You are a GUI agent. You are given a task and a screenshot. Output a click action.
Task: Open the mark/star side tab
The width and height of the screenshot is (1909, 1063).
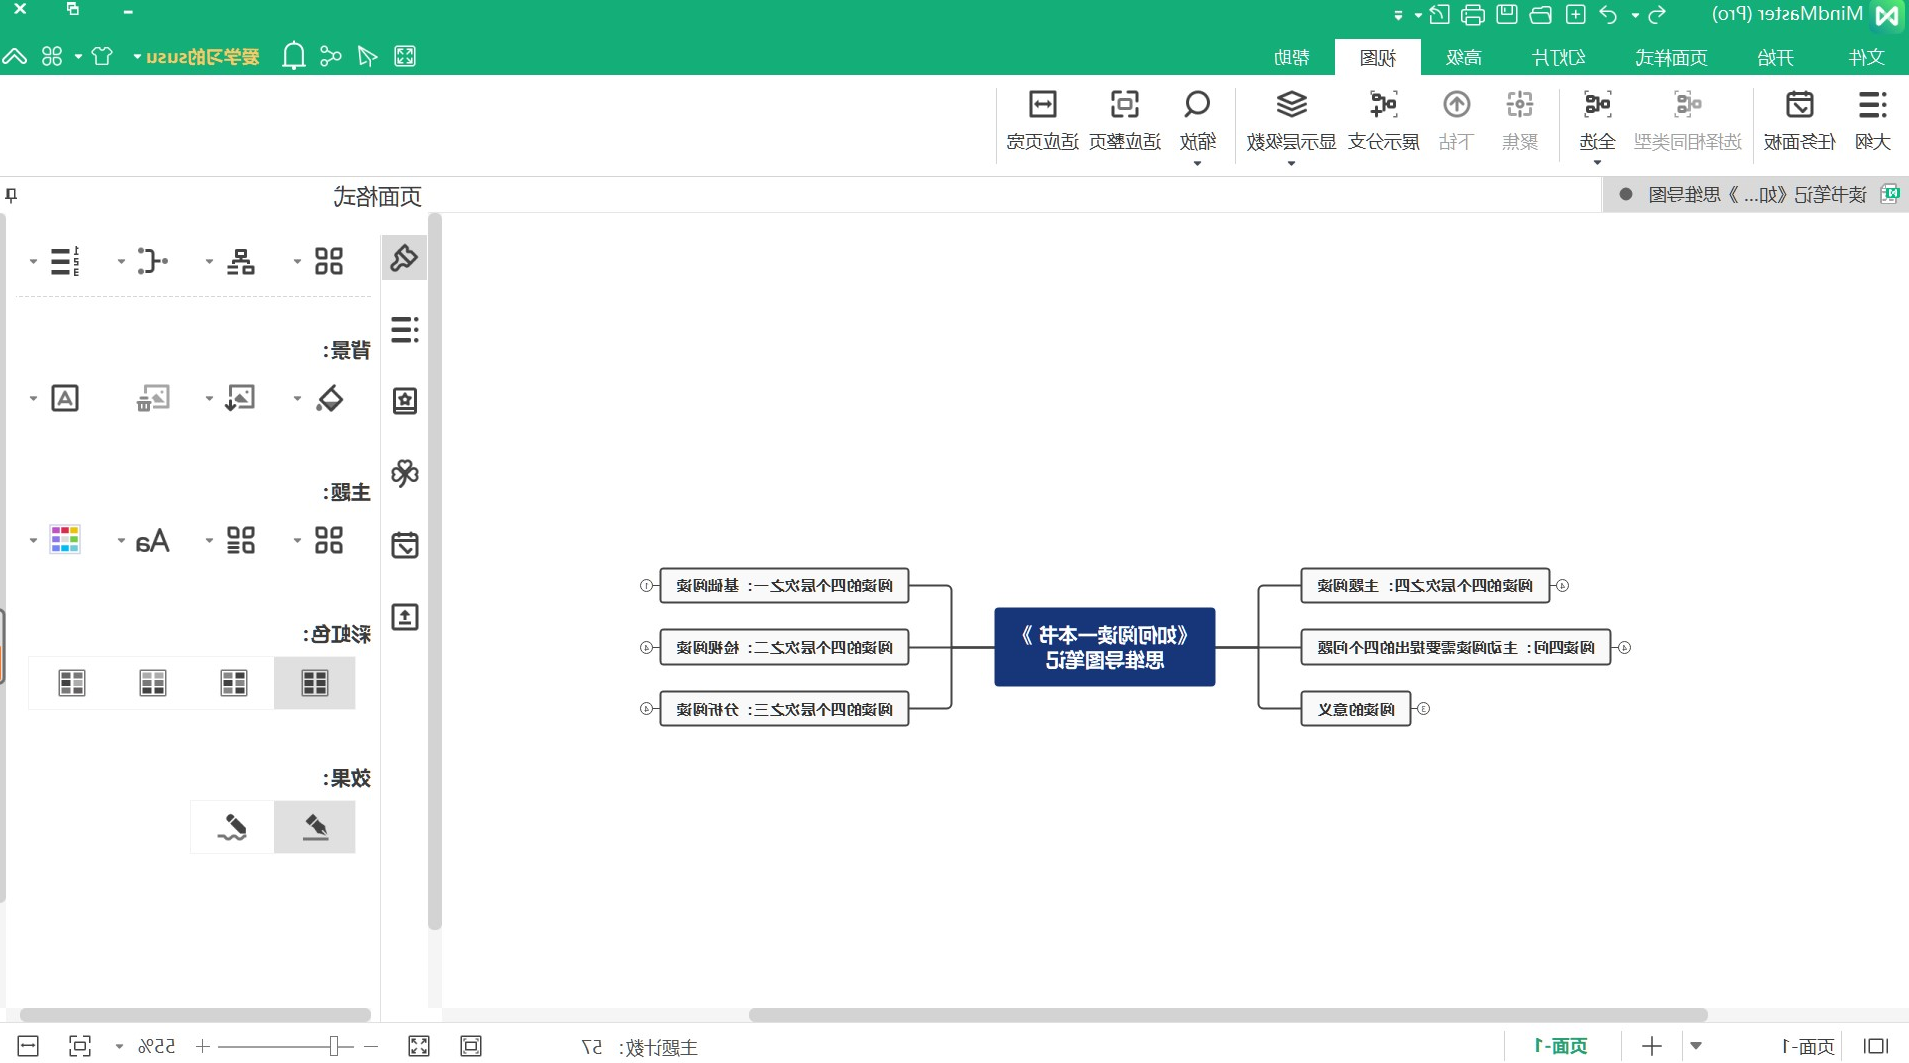pyautogui.click(x=404, y=401)
